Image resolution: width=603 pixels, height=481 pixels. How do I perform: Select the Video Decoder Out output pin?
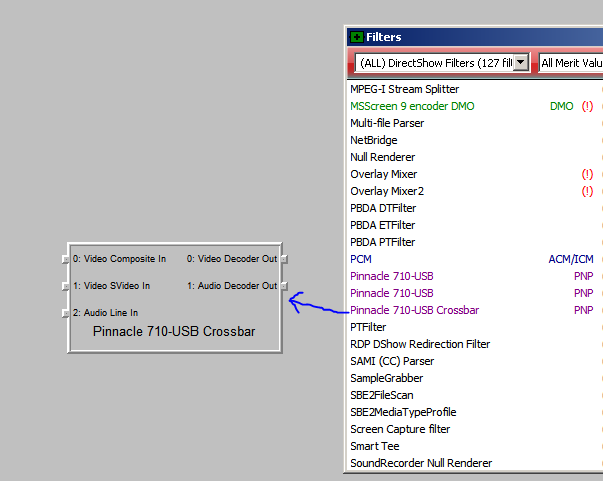click(284, 259)
